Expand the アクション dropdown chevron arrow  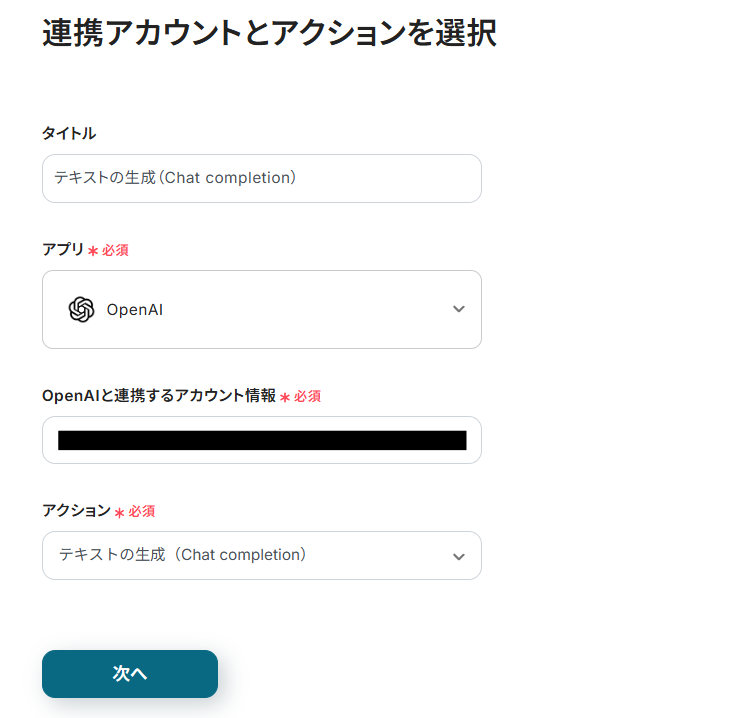[459, 556]
